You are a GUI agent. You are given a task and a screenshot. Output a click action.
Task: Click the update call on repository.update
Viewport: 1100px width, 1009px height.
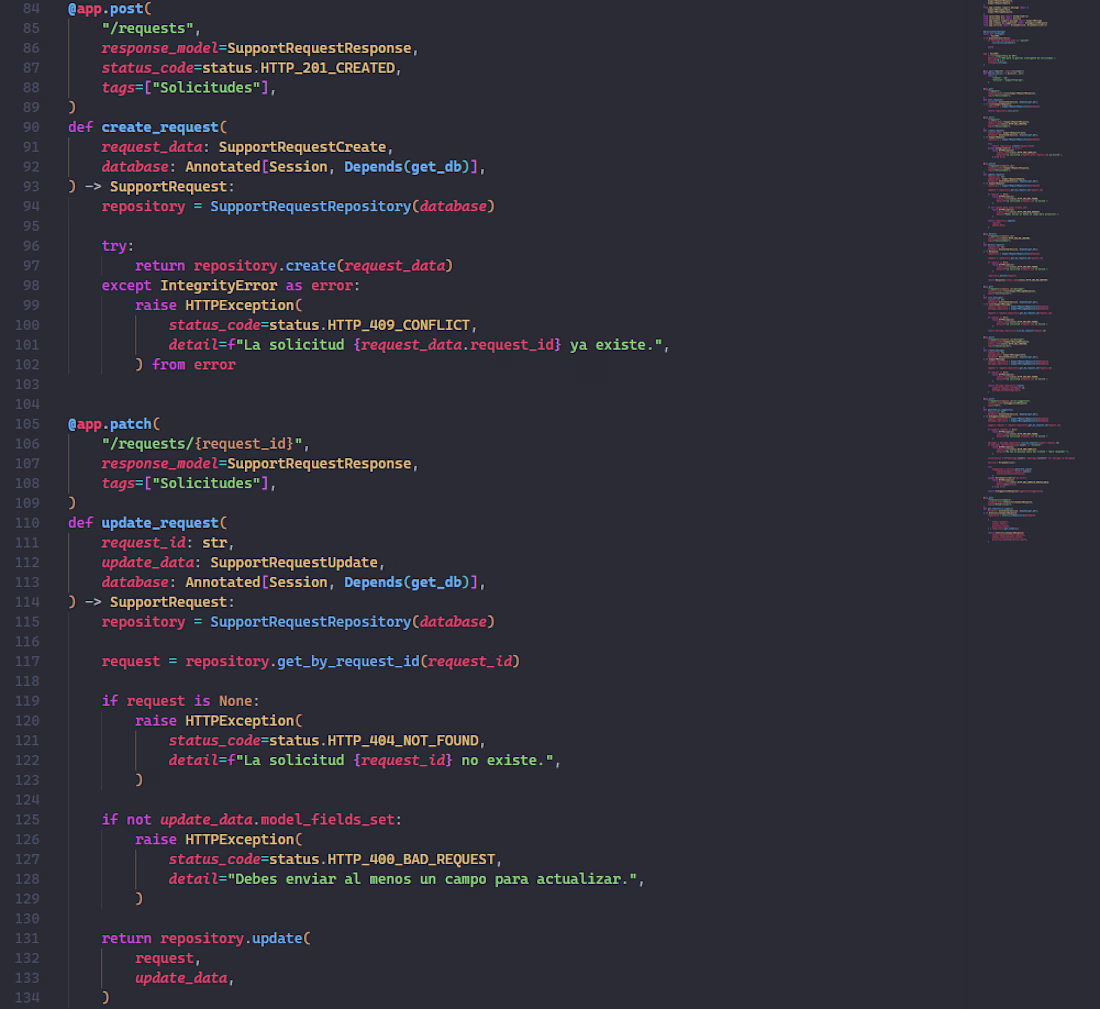pos(277,938)
